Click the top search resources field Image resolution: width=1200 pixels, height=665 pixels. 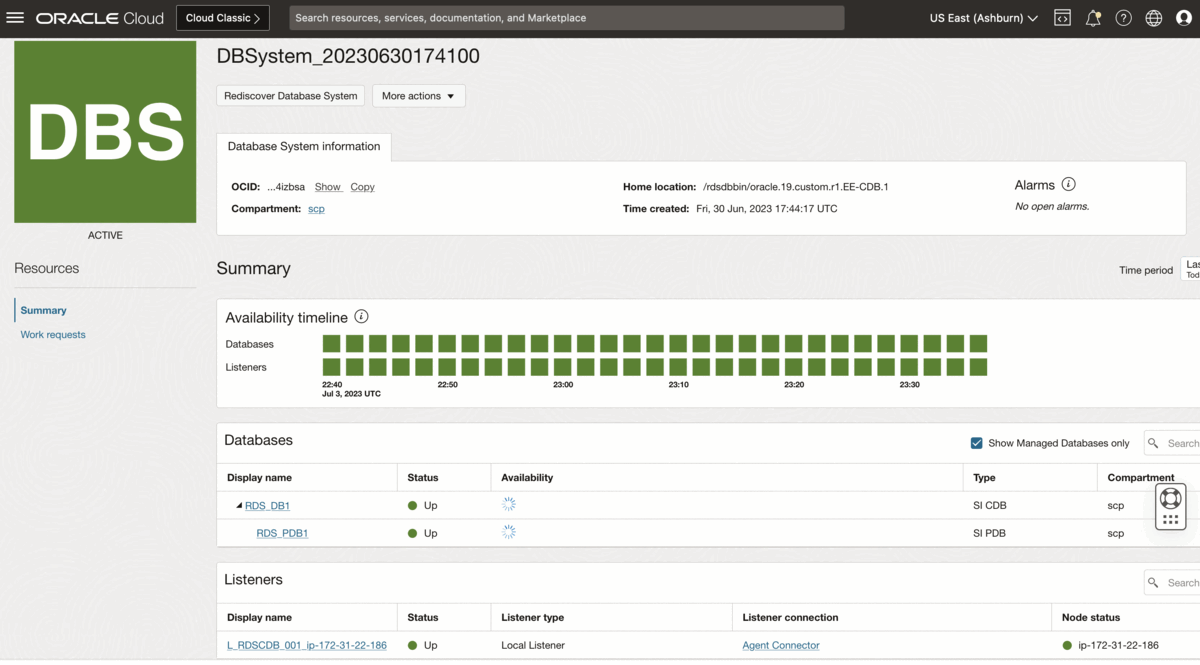point(566,18)
